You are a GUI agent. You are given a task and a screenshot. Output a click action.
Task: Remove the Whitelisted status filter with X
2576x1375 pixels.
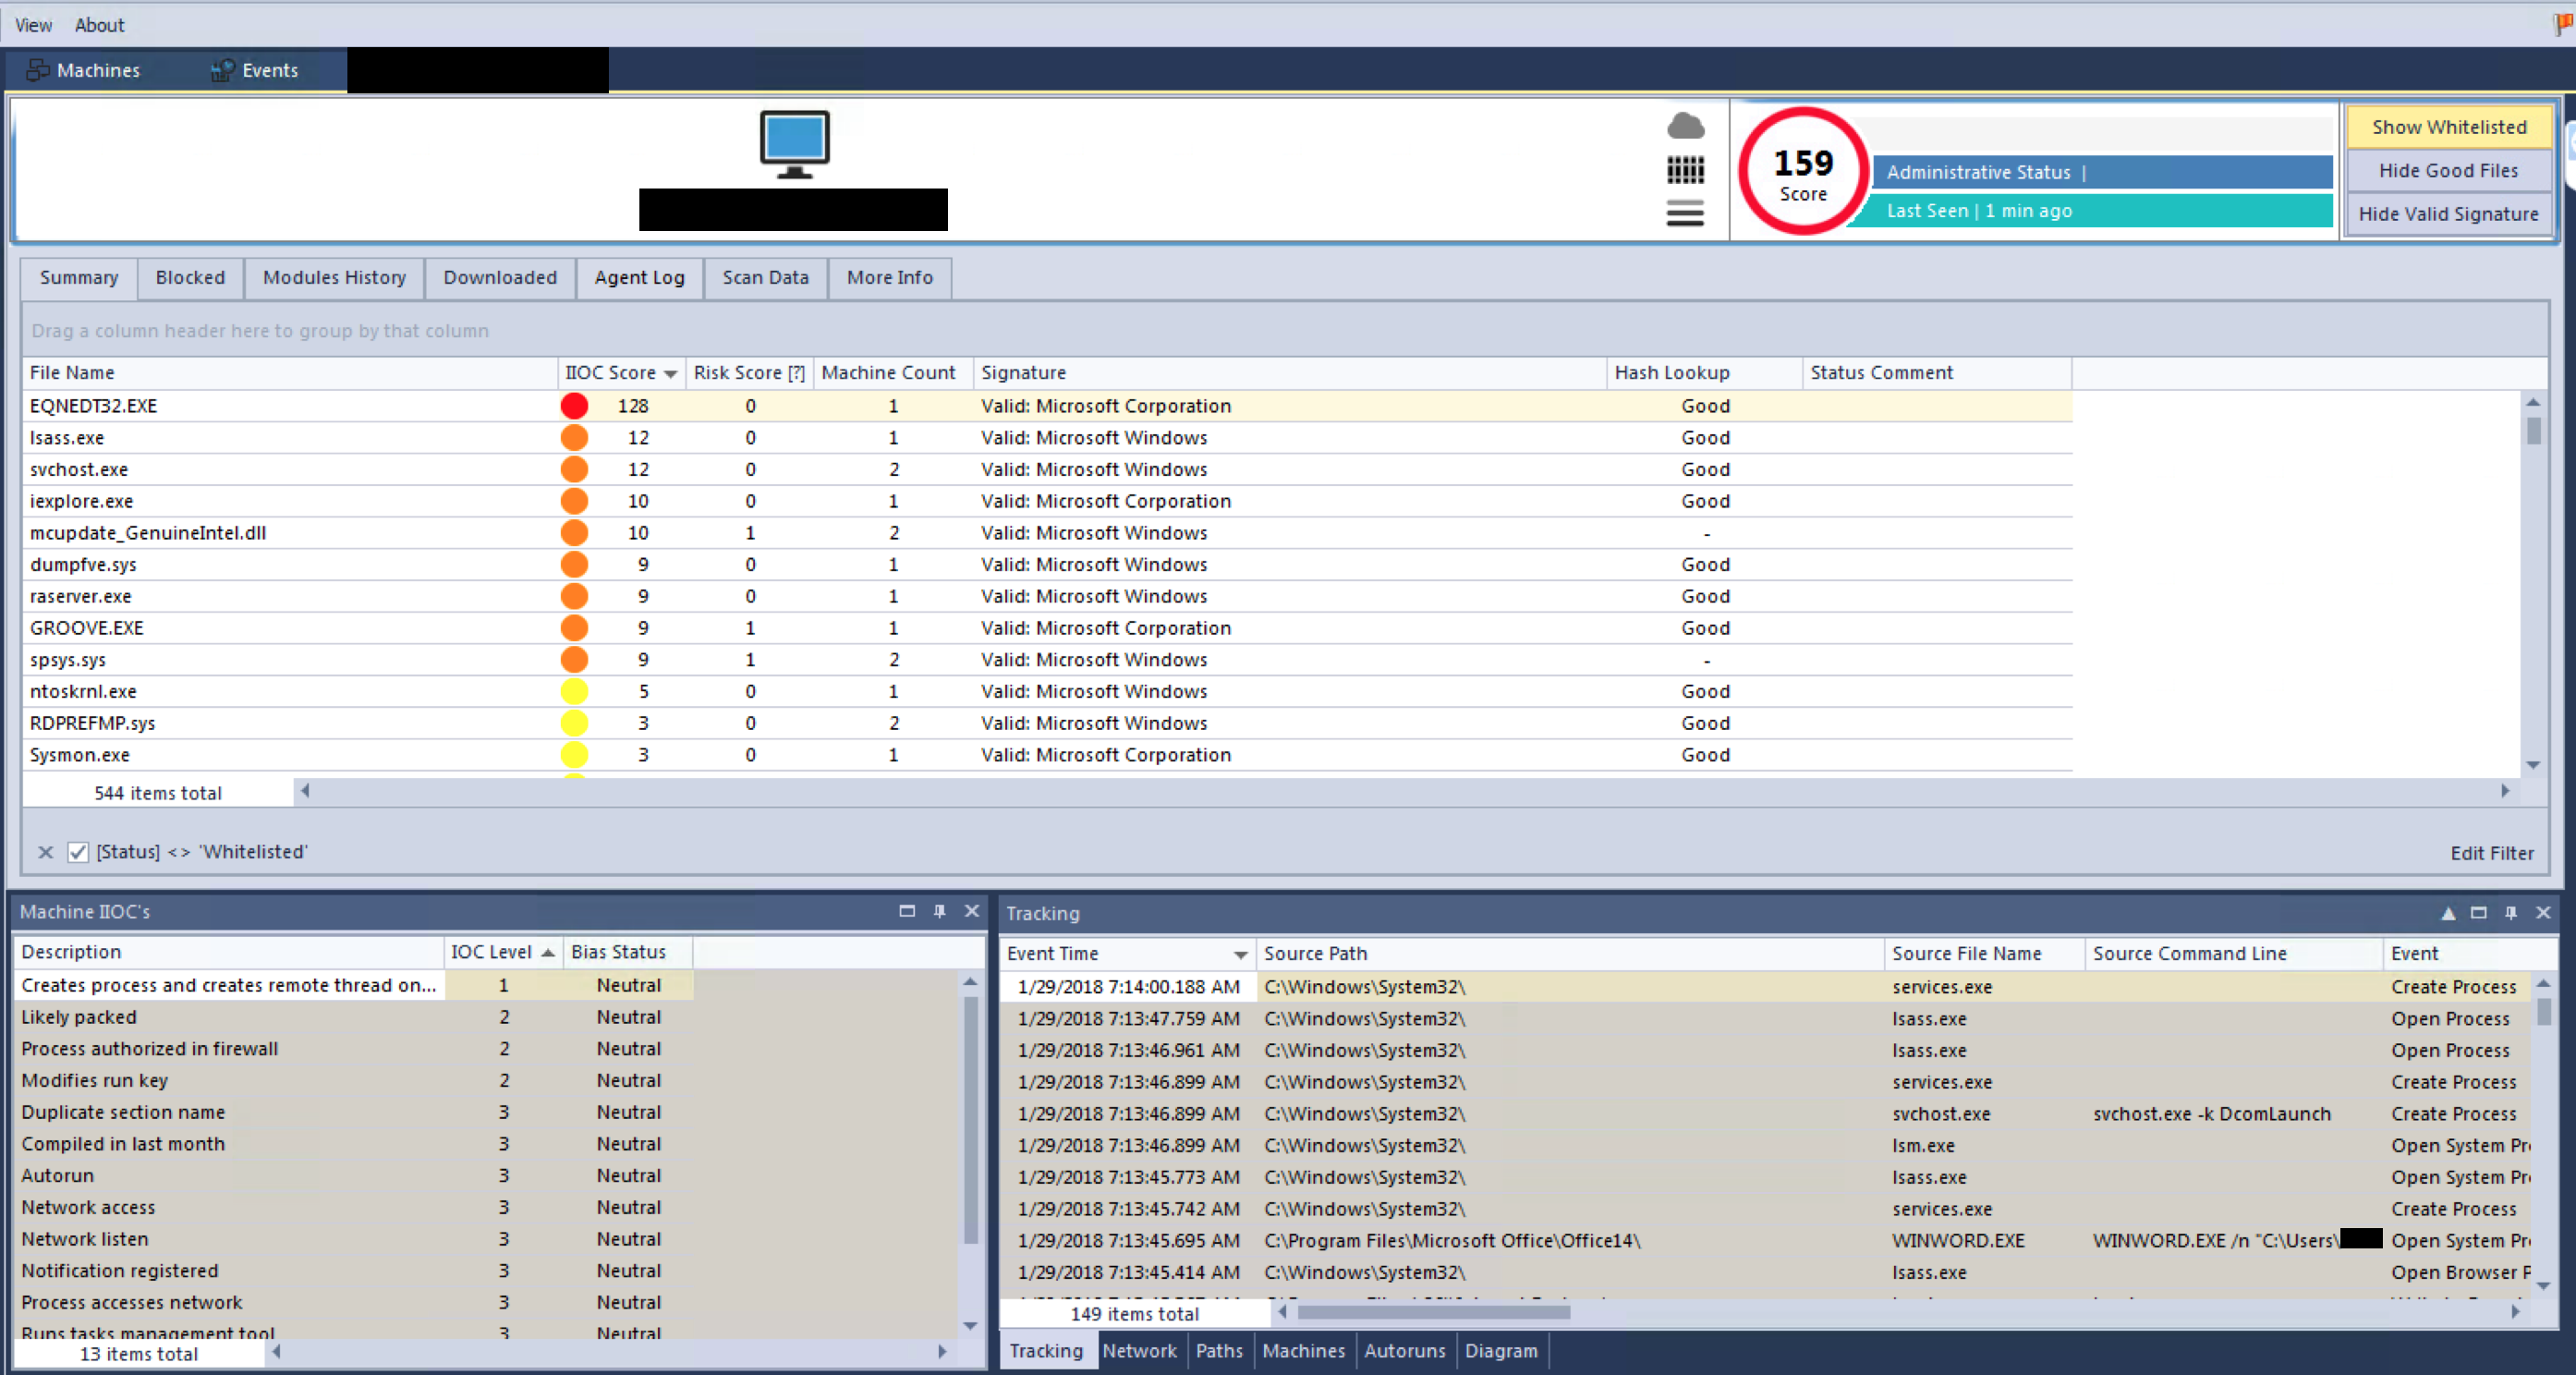pos(45,852)
